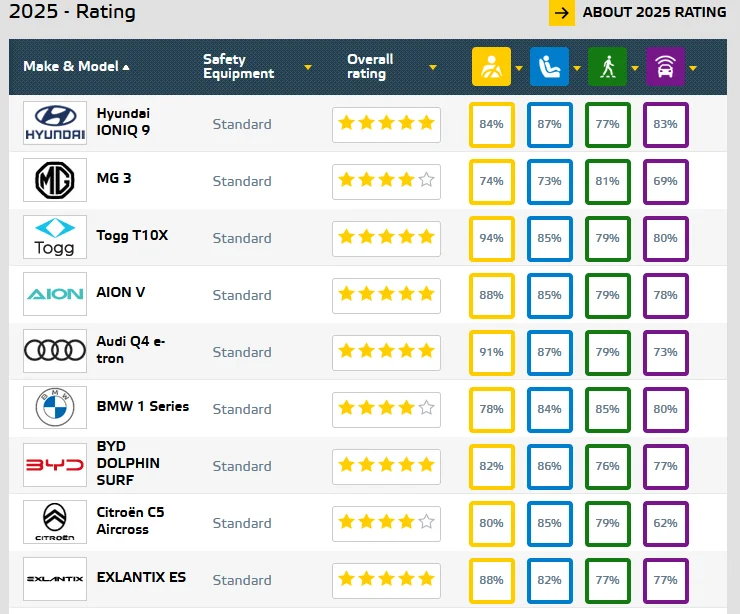Click the yellow 80% score for Citroën C5 Aircross

pos(491,524)
